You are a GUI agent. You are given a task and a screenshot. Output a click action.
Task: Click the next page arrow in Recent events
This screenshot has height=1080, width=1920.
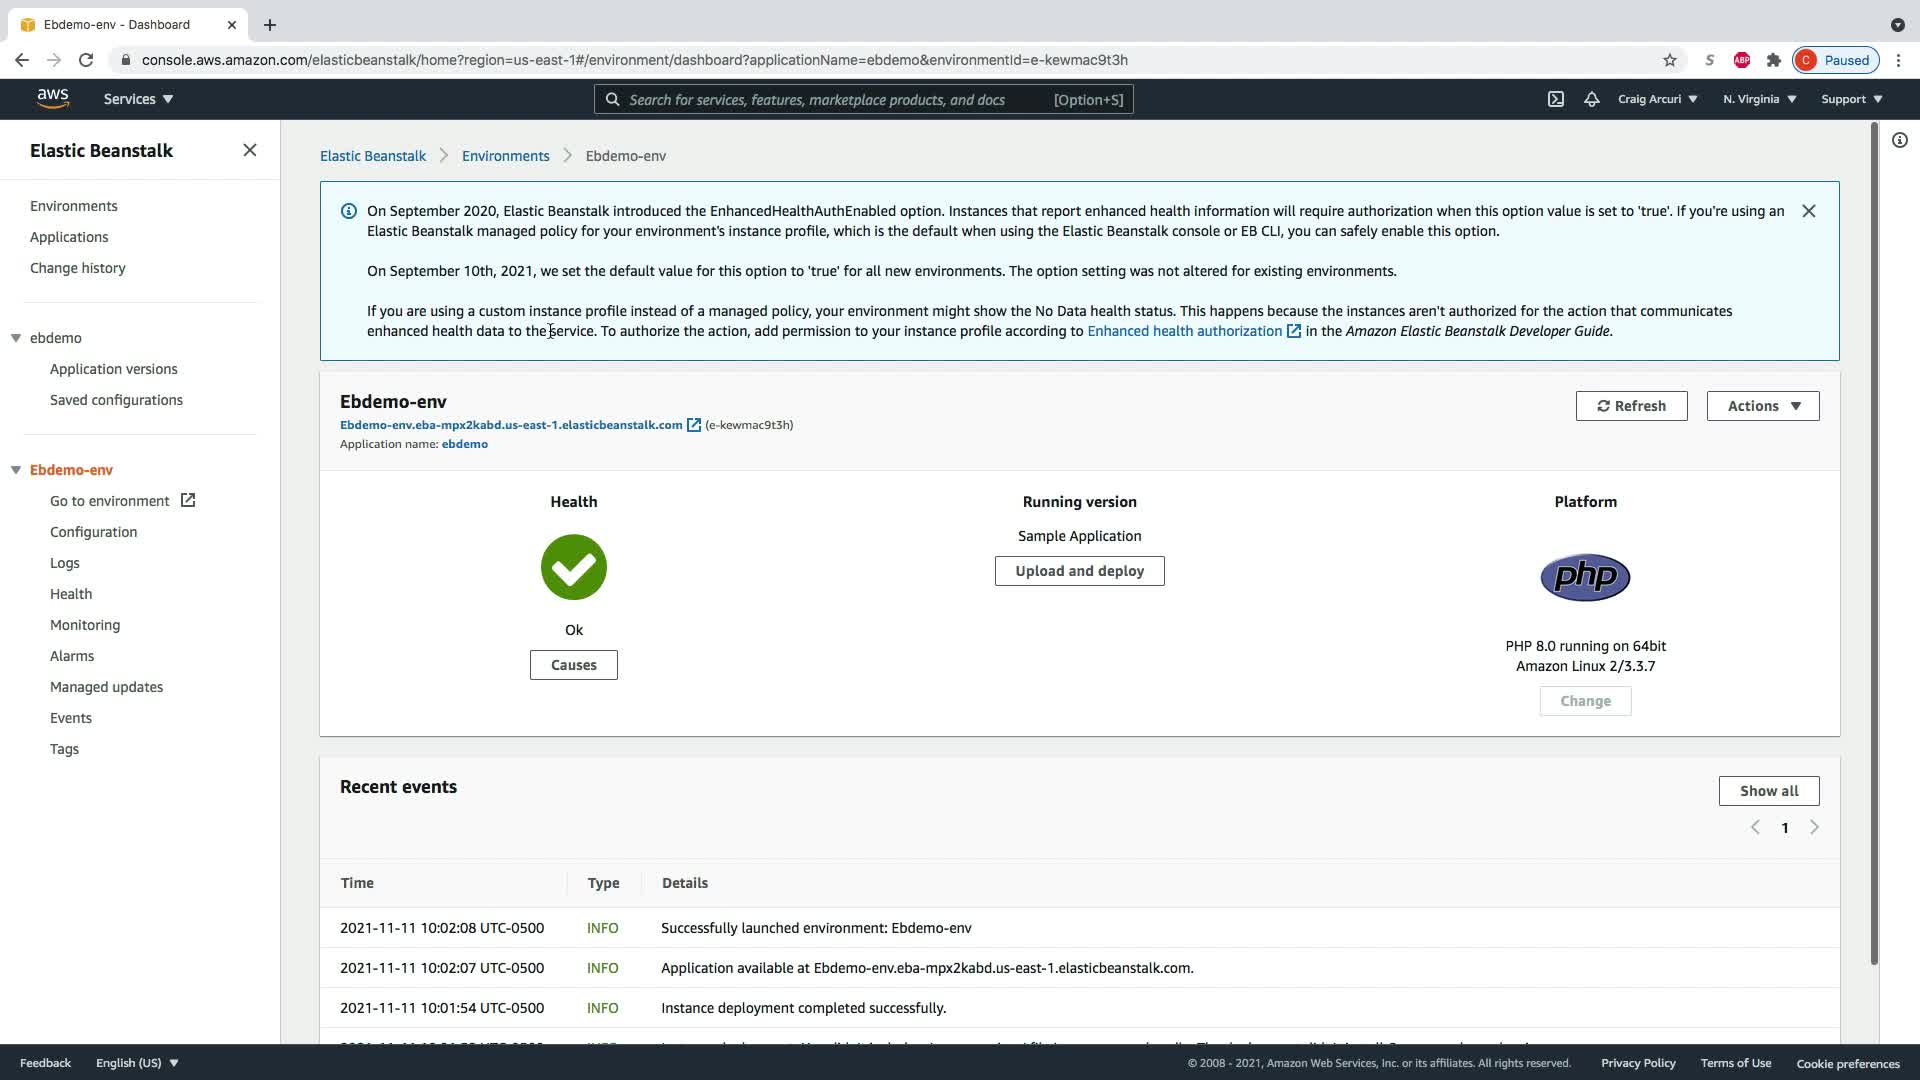tap(1814, 827)
